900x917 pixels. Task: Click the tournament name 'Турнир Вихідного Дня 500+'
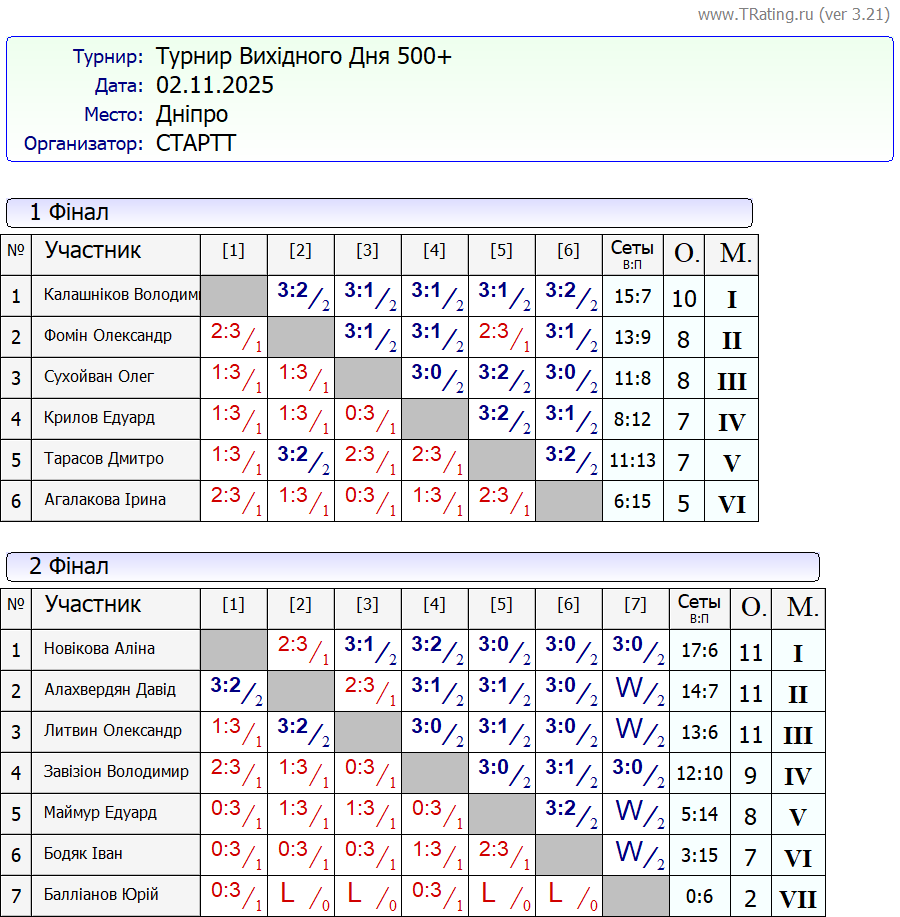(304, 57)
